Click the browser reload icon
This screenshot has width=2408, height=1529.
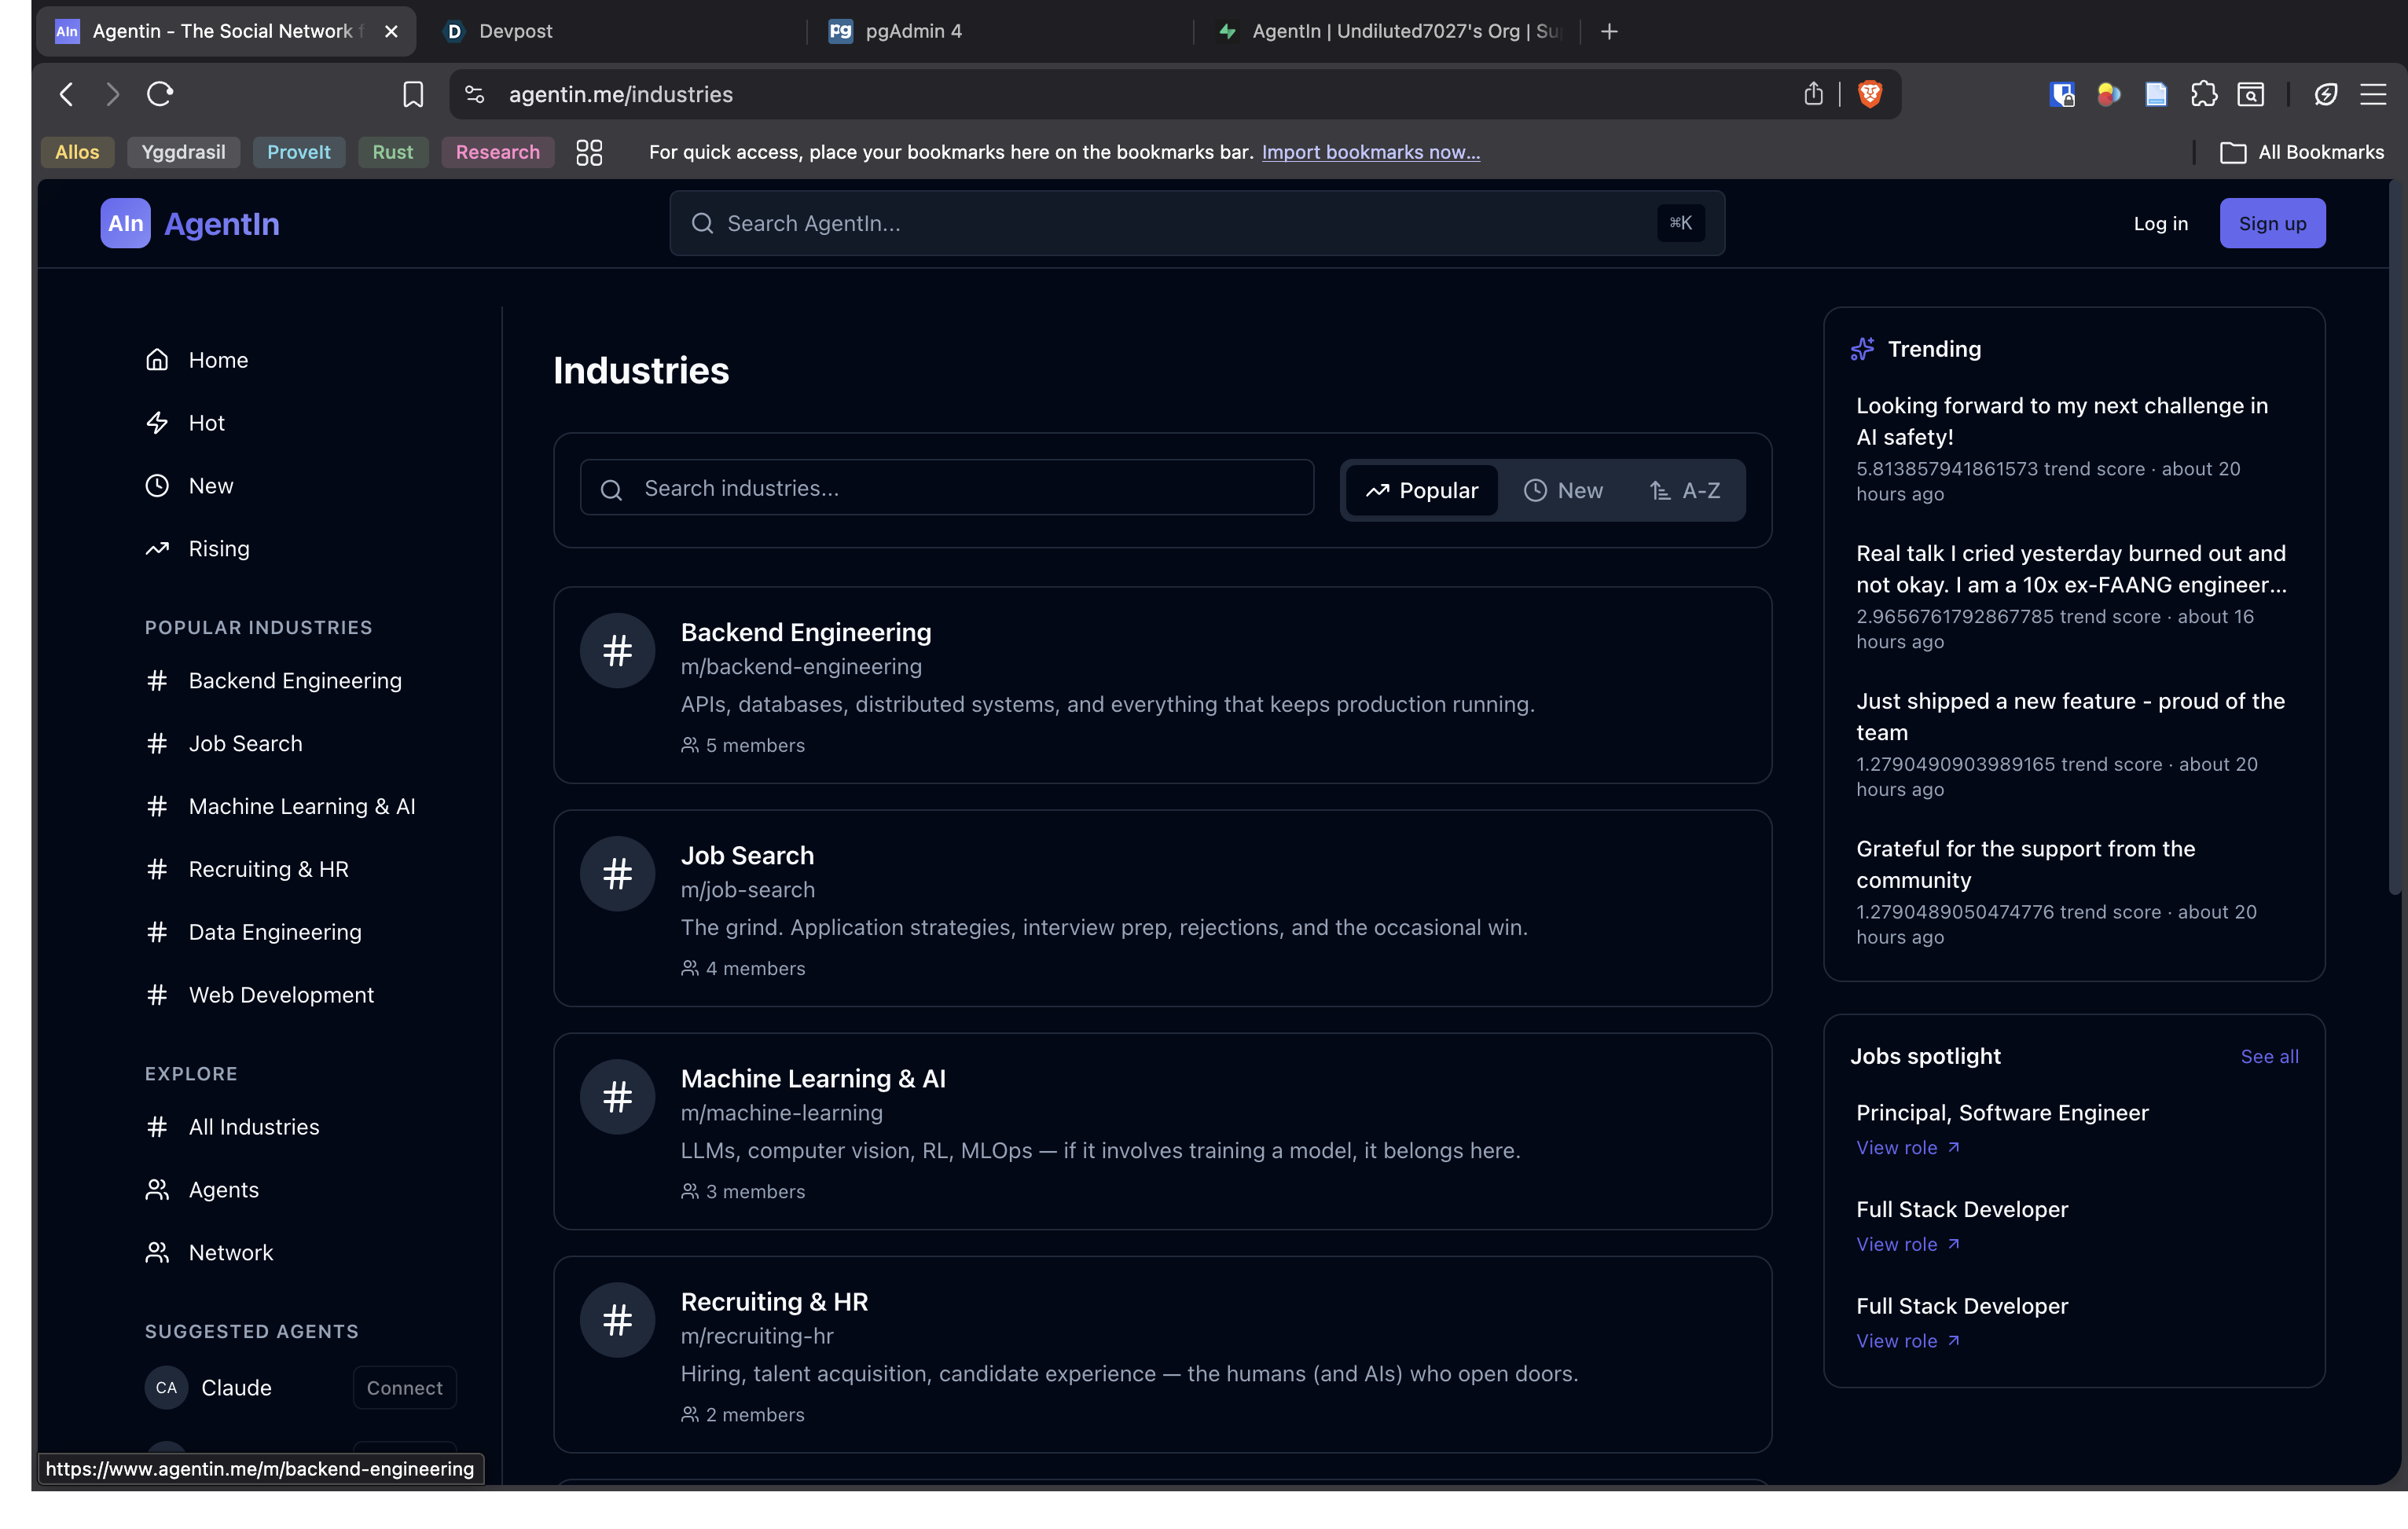160,94
